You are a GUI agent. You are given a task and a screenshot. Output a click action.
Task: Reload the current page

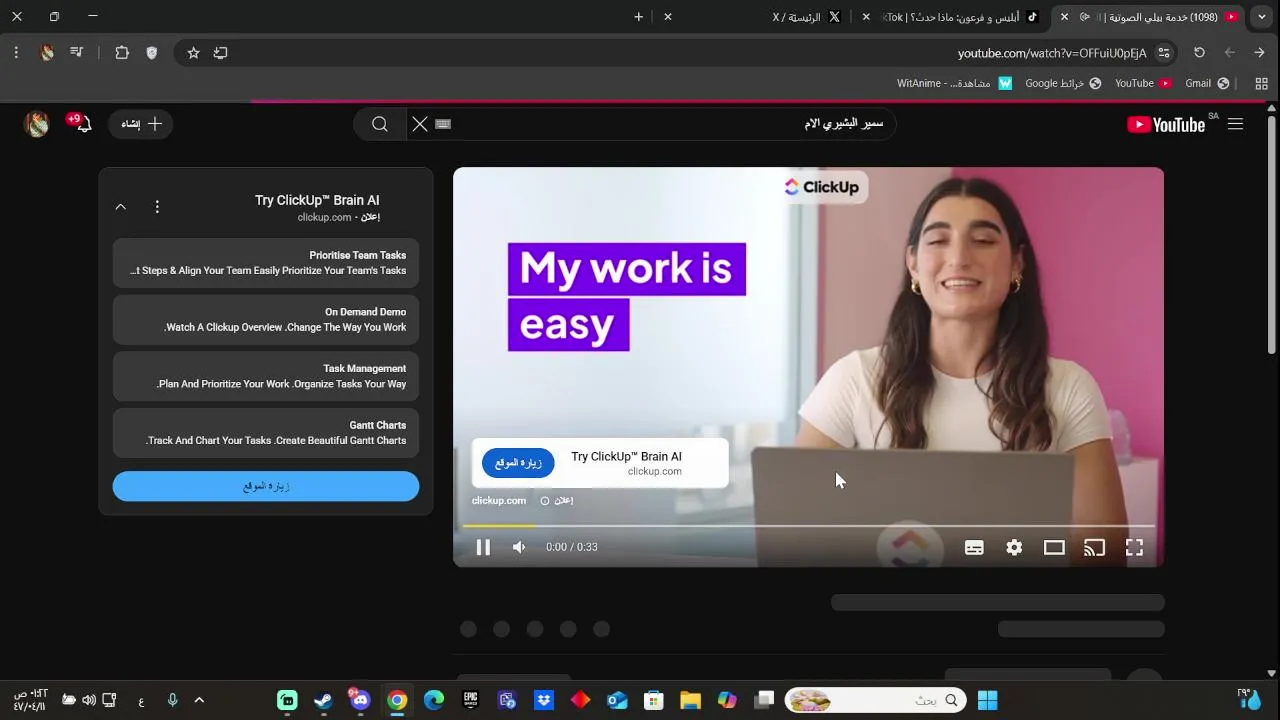click(1199, 53)
